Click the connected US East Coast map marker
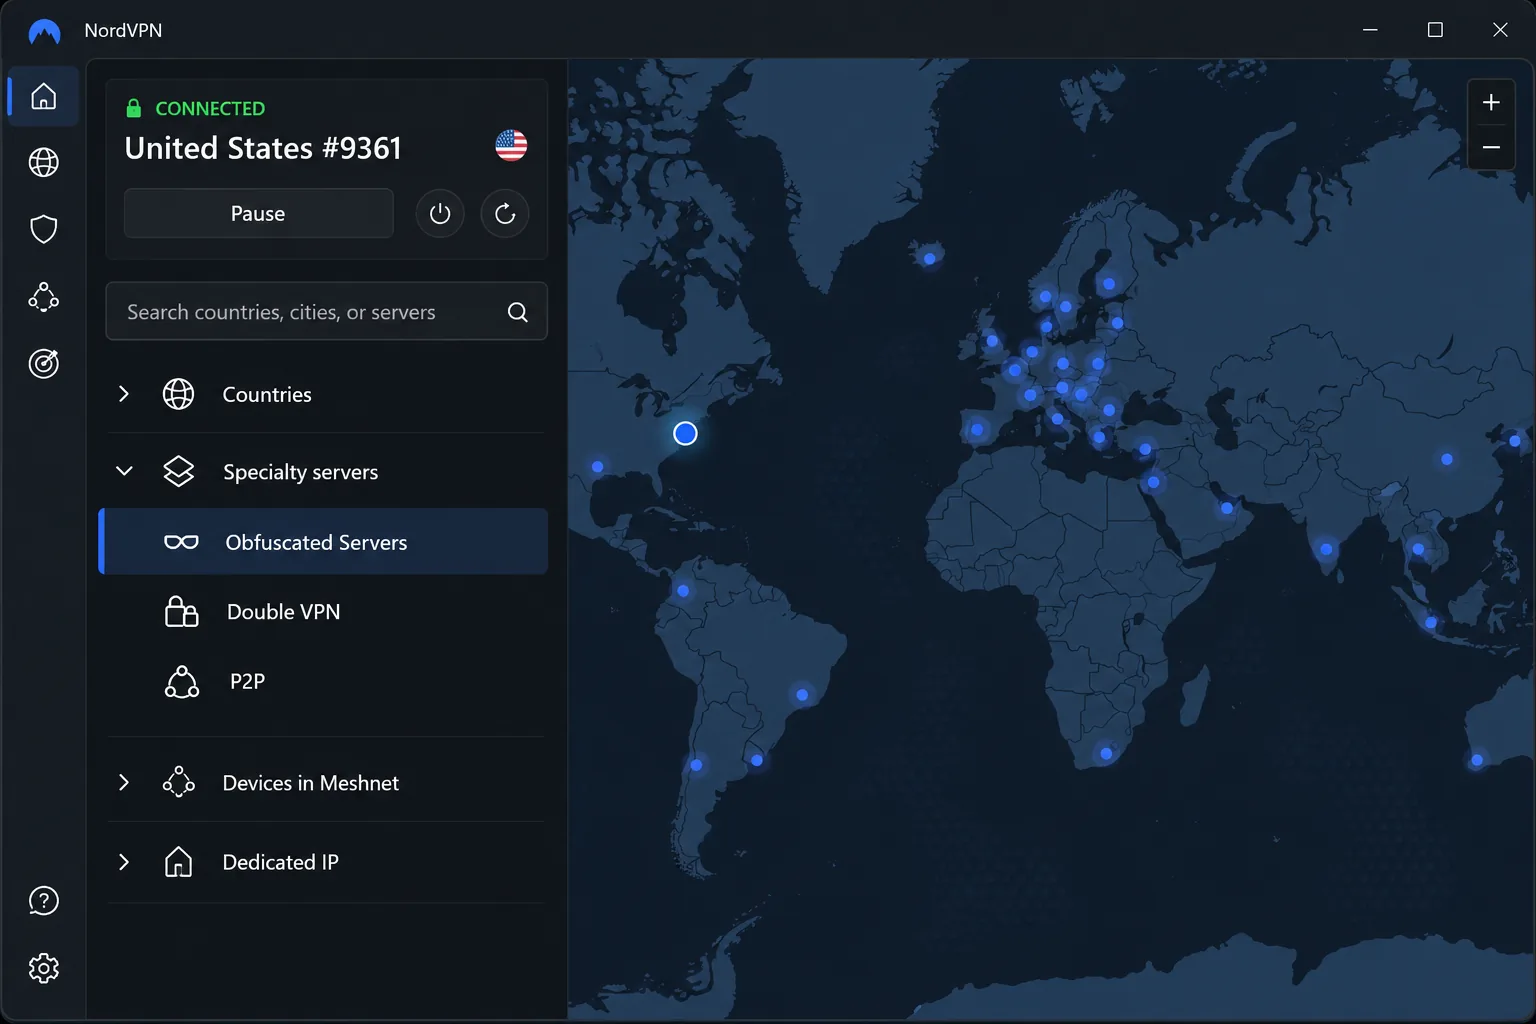The image size is (1536, 1024). [685, 433]
